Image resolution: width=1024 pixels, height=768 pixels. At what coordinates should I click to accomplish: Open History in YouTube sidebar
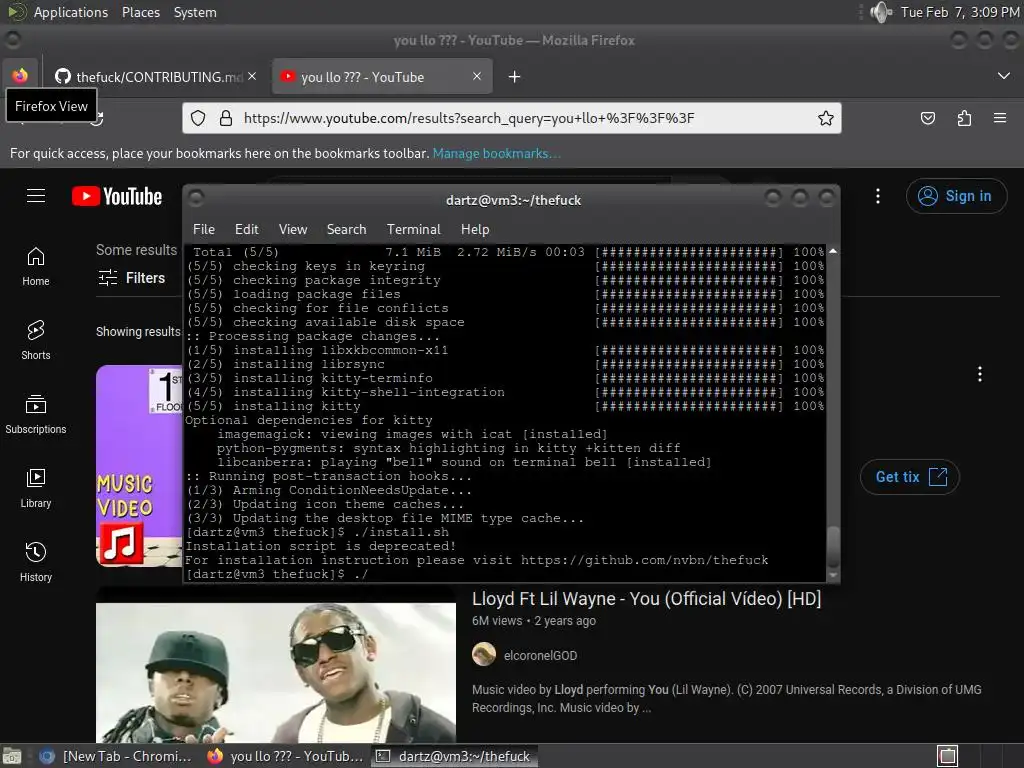(x=36, y=562)
